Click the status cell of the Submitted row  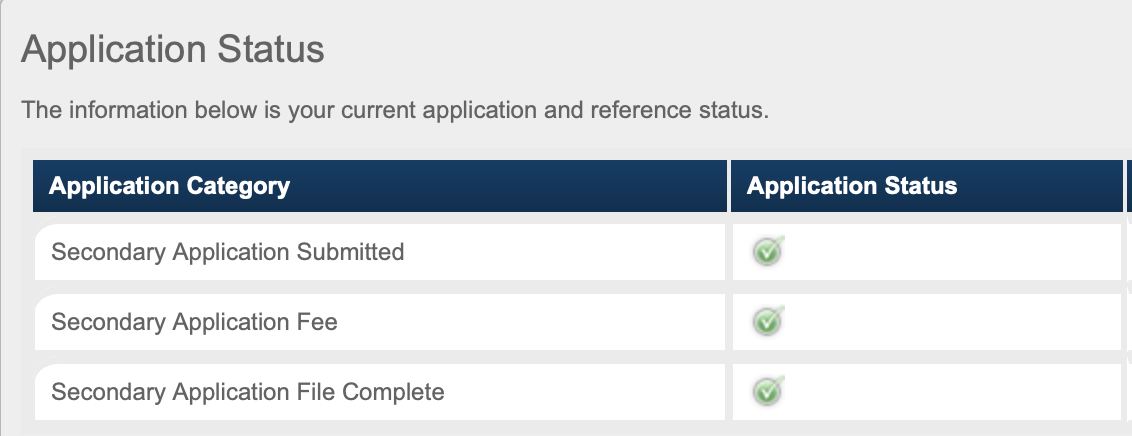pos(927,252)
